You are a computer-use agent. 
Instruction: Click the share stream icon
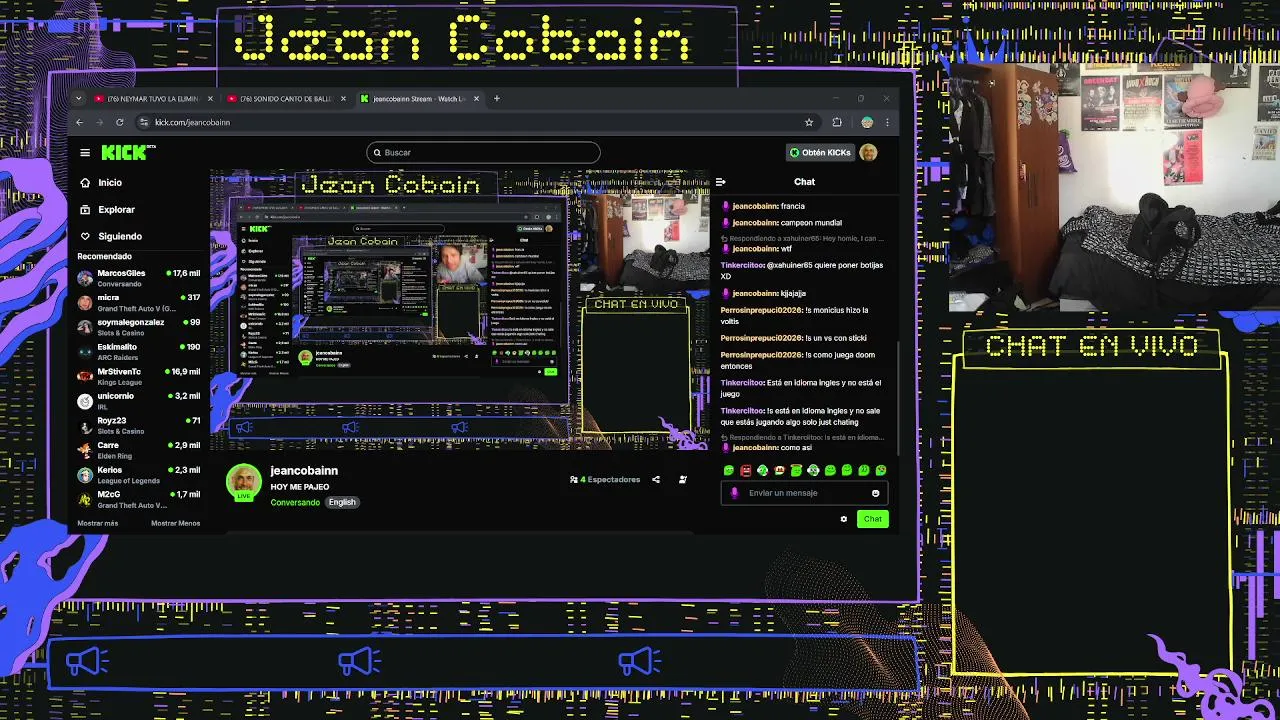click(656, 480)
